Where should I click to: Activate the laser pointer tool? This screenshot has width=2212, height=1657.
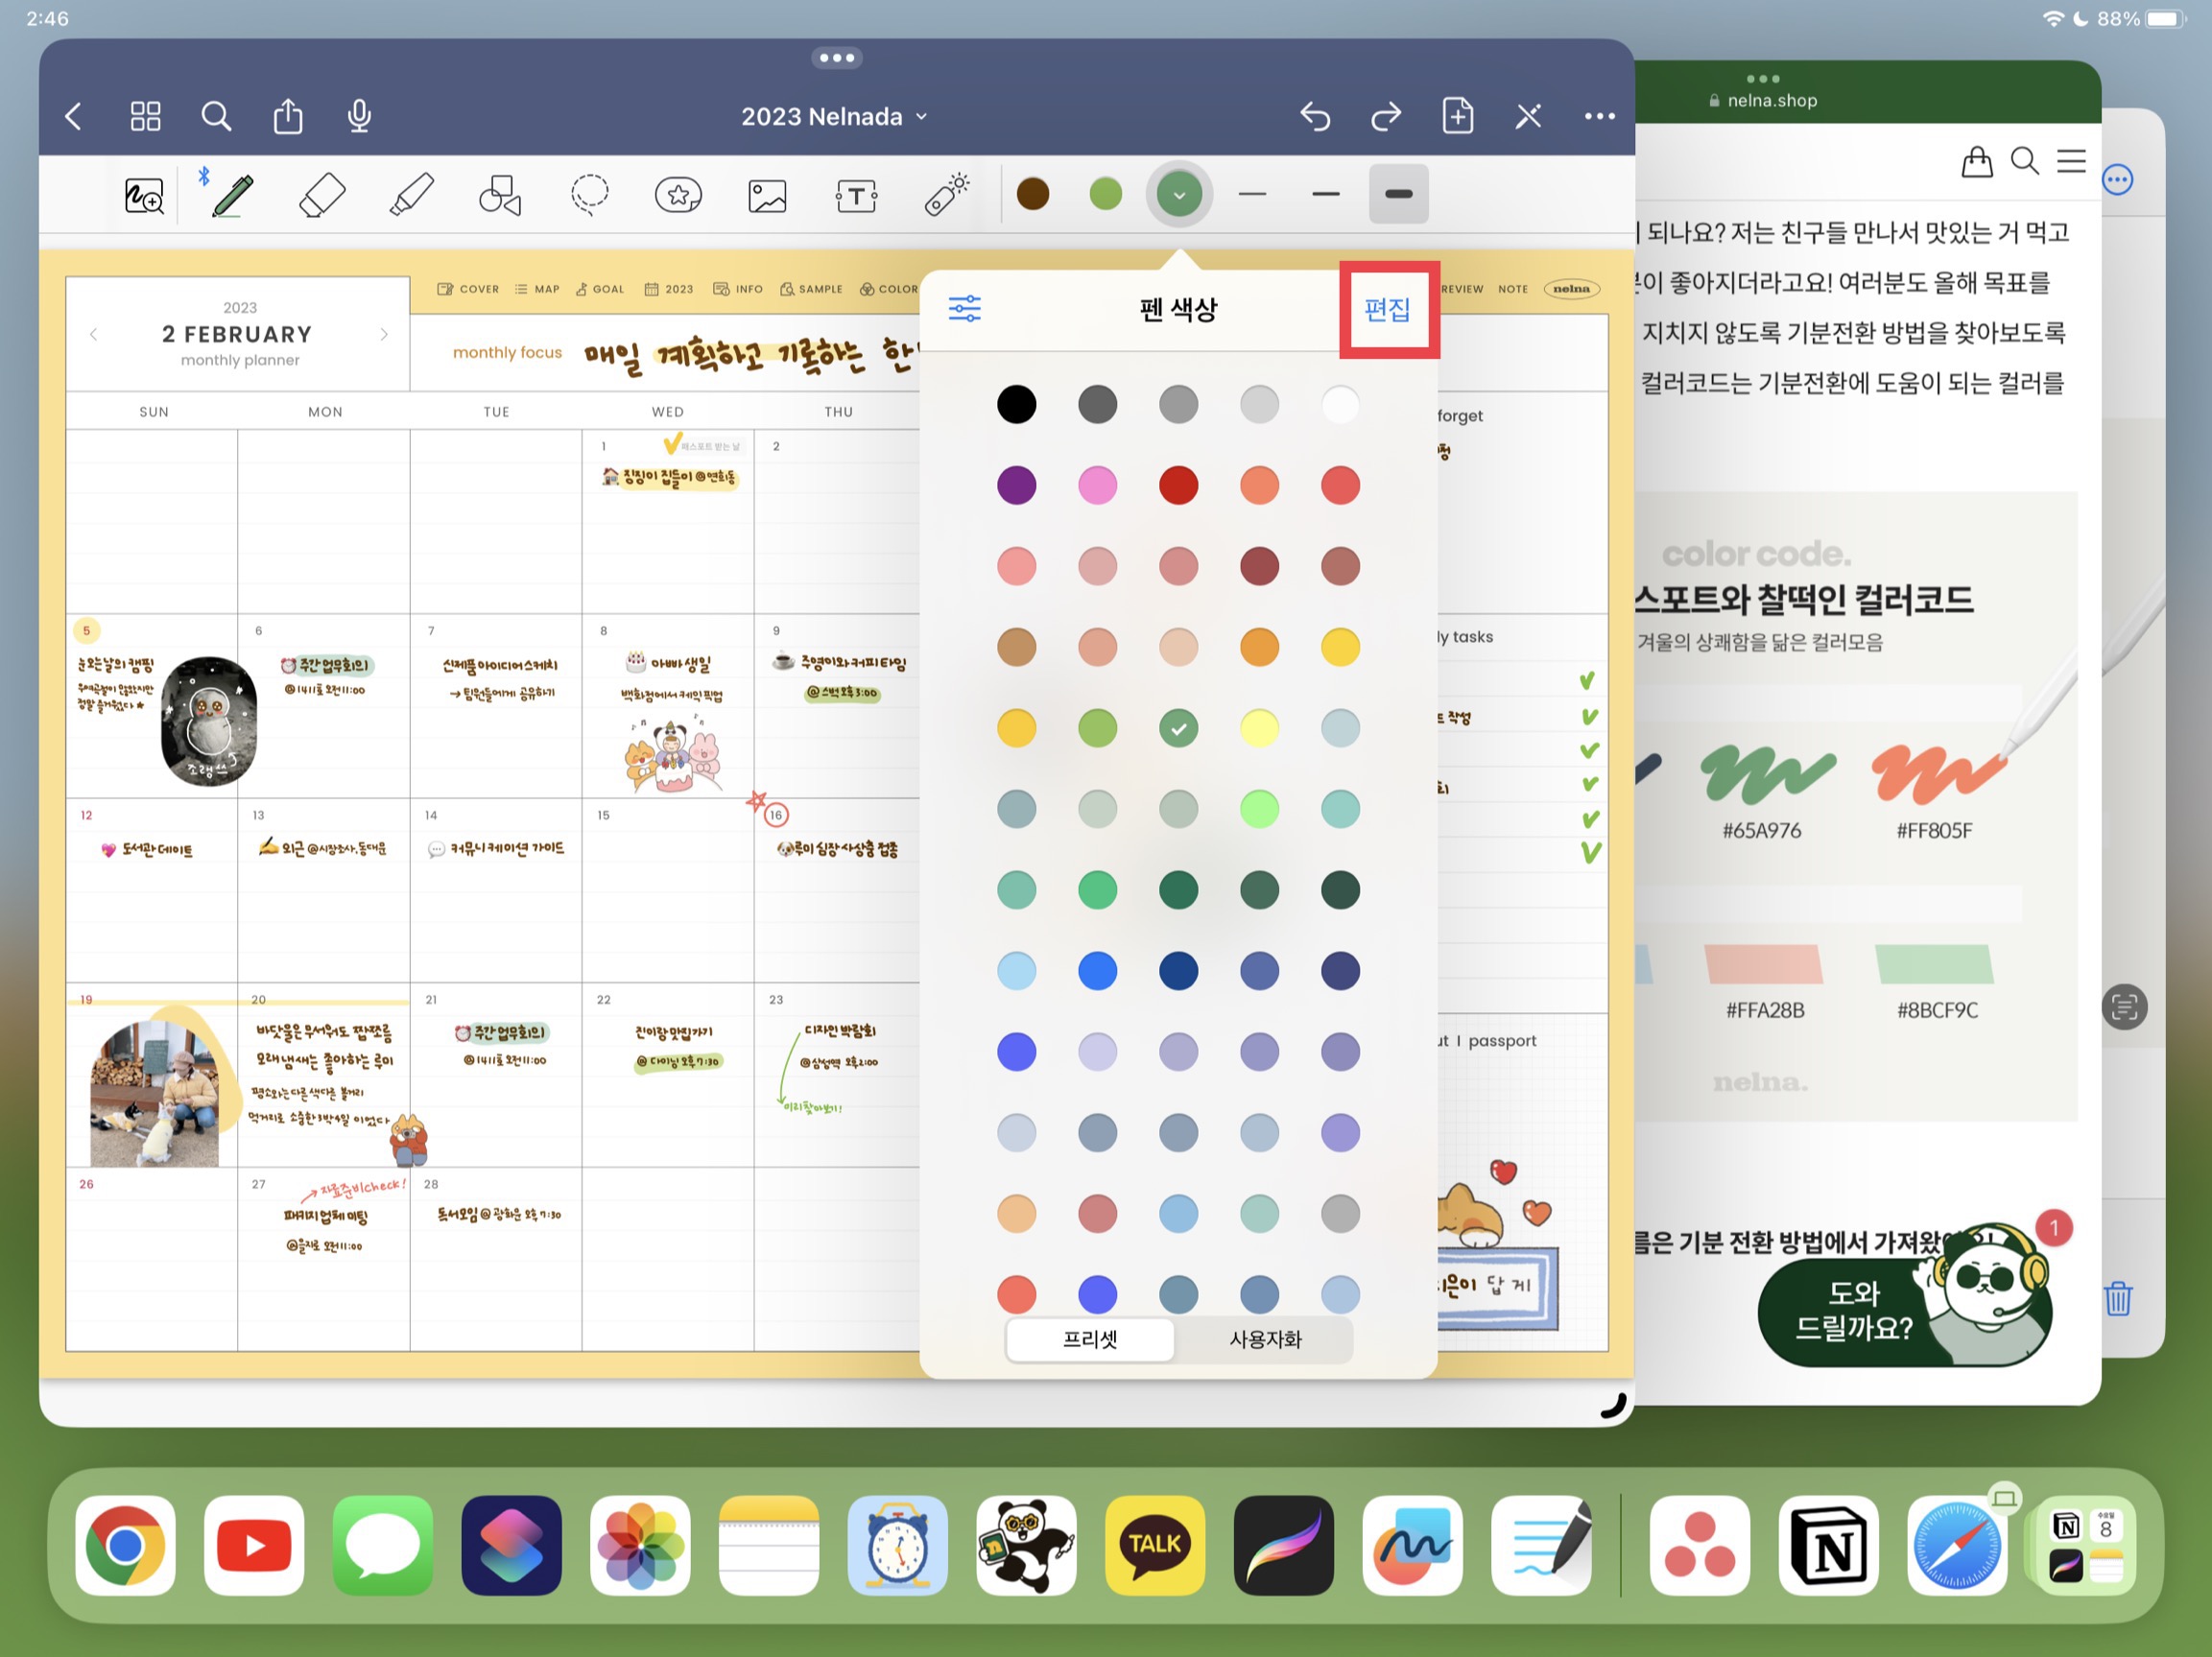point(946,194)
